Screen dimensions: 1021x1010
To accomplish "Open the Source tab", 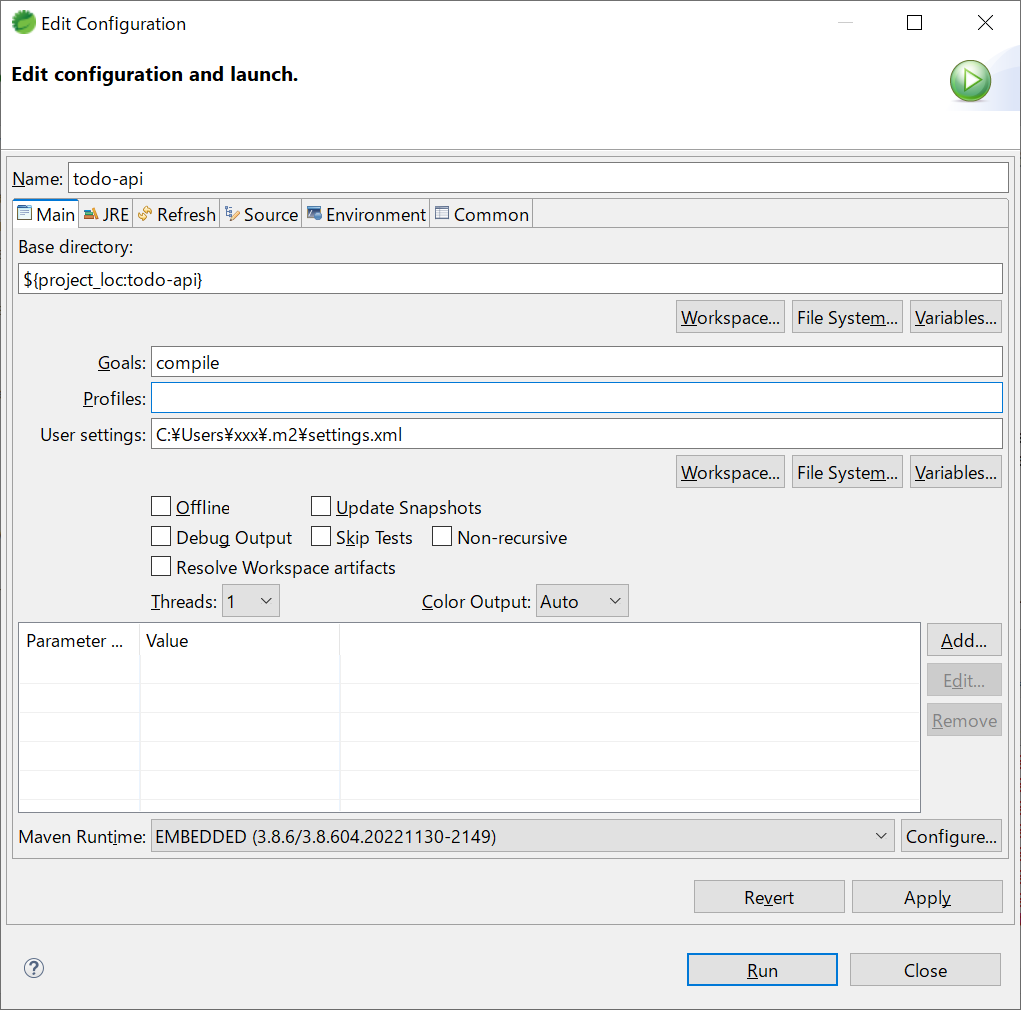I will pyautogui.click(x=261, y=214).
